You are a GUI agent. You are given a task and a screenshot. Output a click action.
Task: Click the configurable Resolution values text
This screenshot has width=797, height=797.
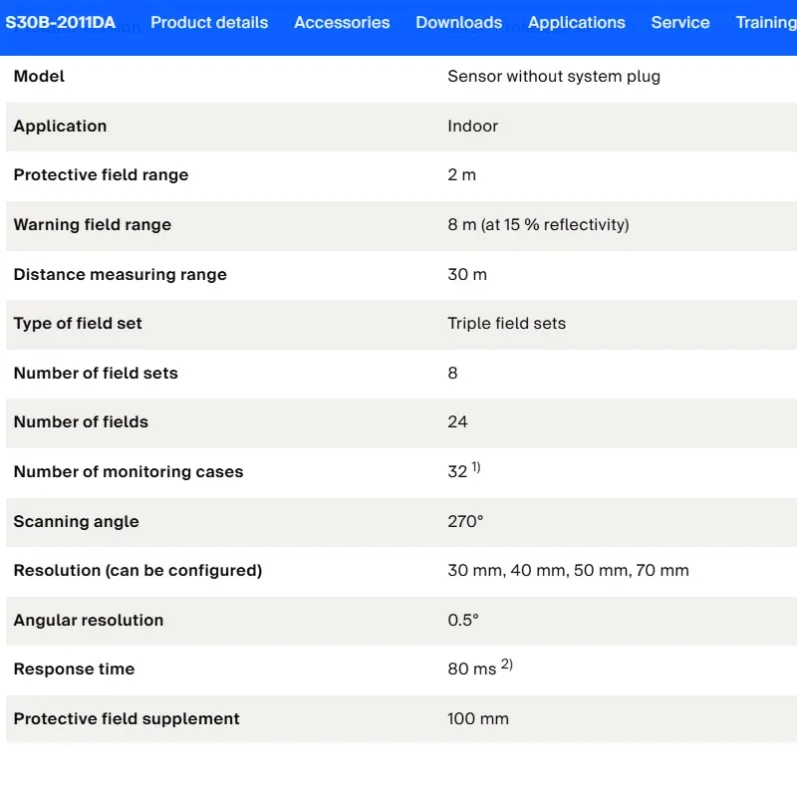tap(568, 570)
